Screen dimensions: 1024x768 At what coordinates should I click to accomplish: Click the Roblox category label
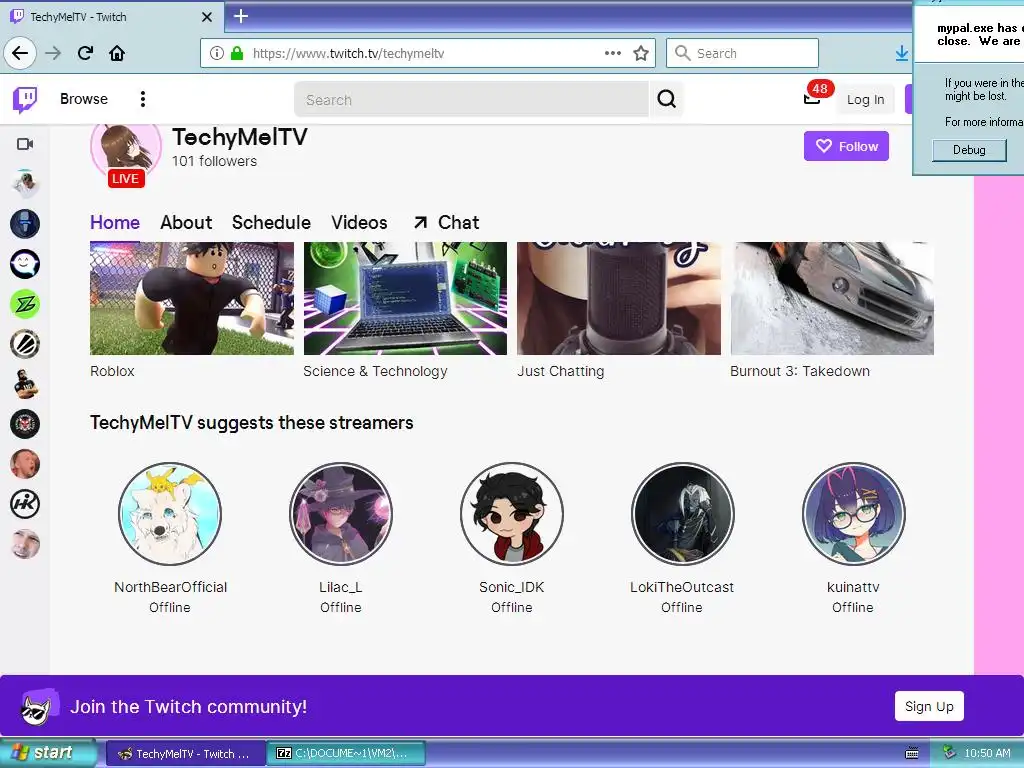pyautogui.click(x=112, y=371)
